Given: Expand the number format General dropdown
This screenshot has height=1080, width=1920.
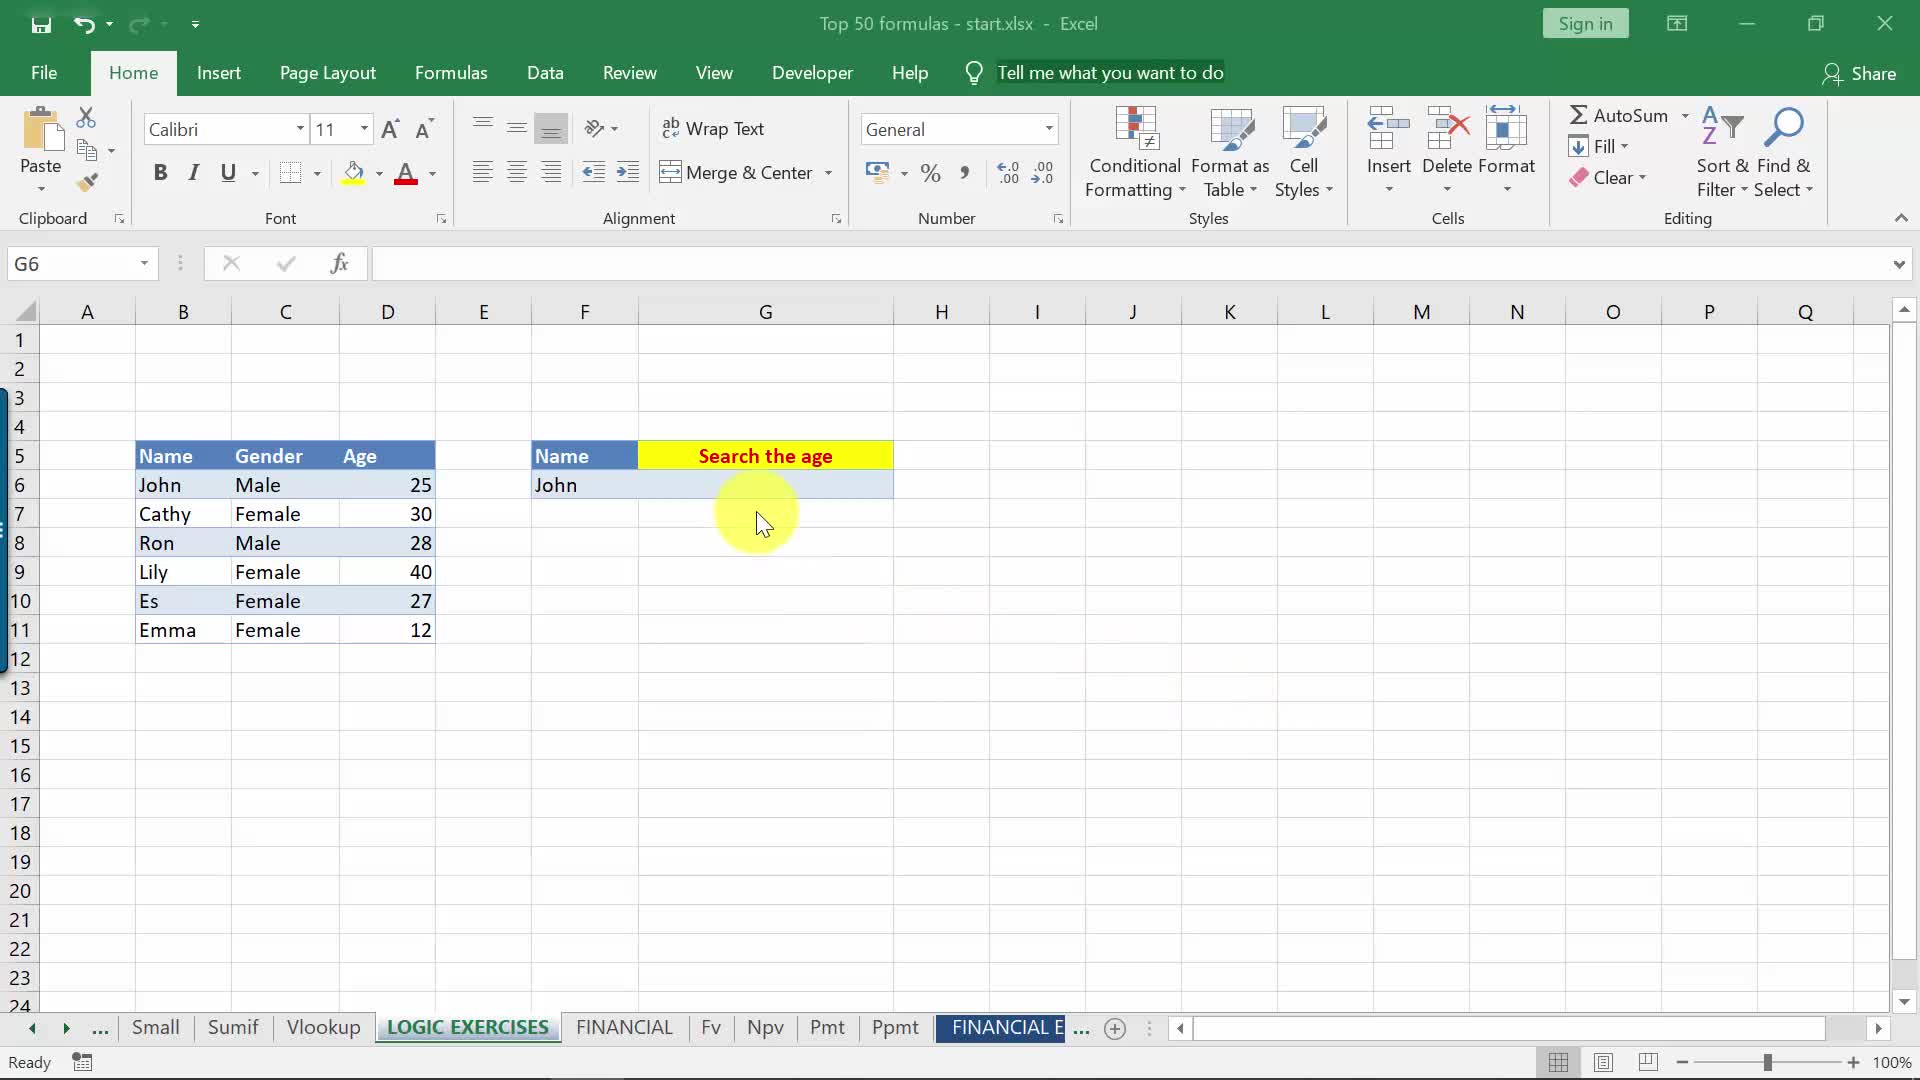Looking at the screenshot, I should point(1048,129).
